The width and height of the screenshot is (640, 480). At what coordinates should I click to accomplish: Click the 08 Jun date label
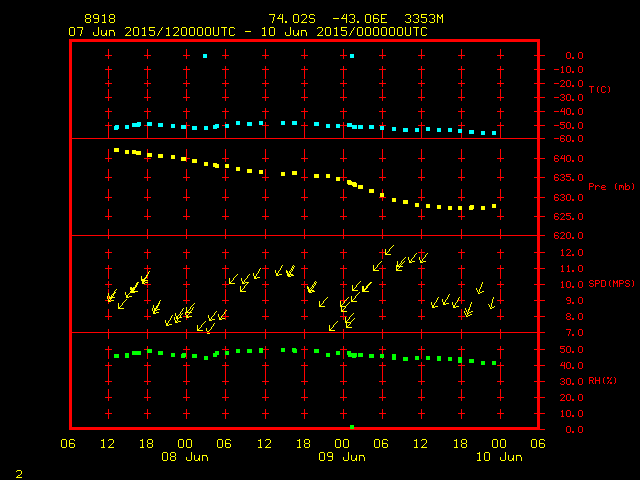click(x=185, y=457)
